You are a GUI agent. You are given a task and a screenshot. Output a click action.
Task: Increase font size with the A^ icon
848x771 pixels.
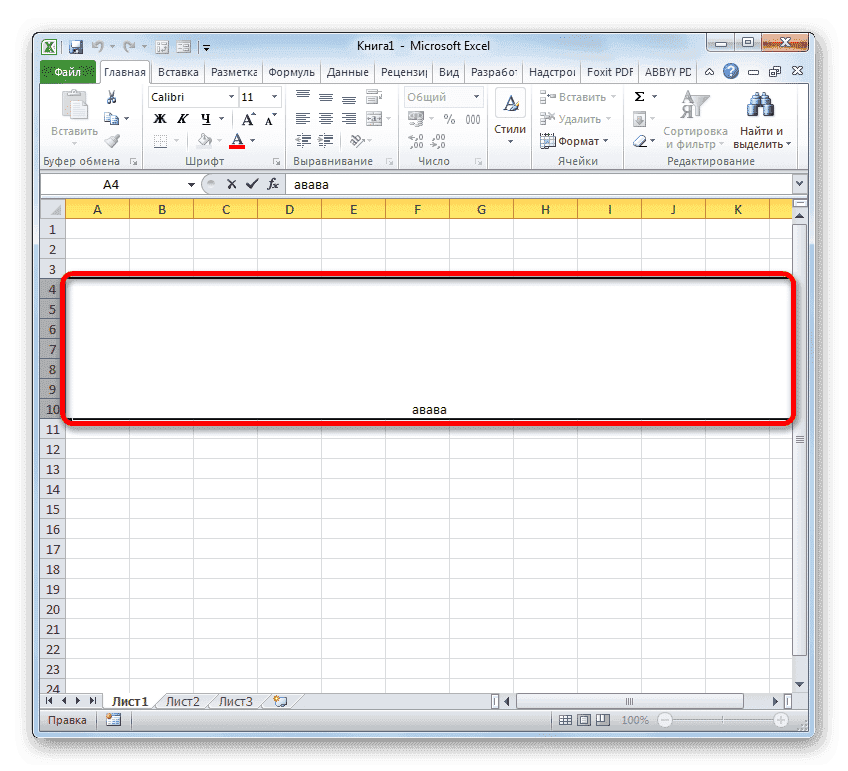point(247,118)
